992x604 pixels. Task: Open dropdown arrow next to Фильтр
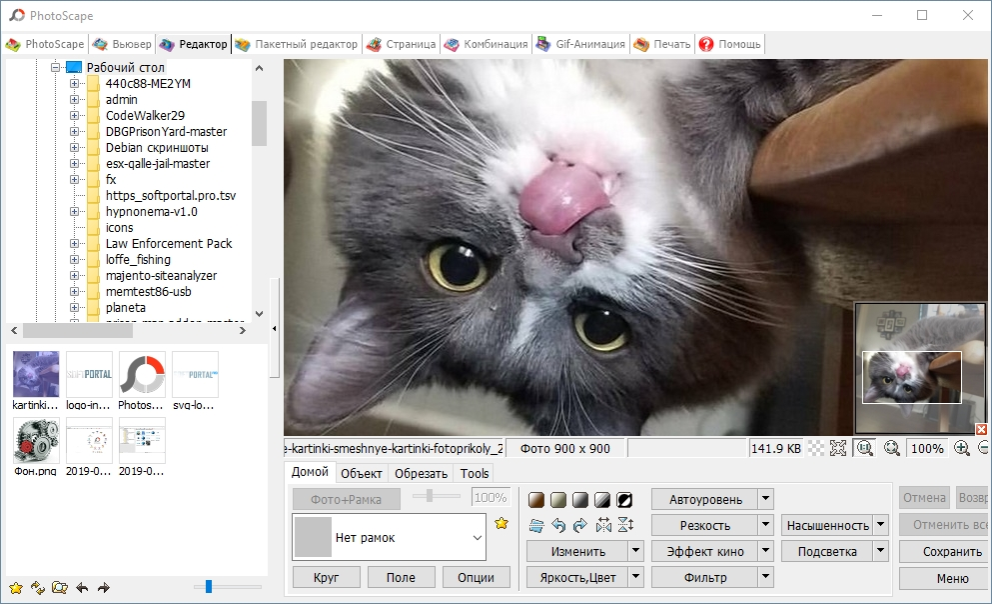765,577
